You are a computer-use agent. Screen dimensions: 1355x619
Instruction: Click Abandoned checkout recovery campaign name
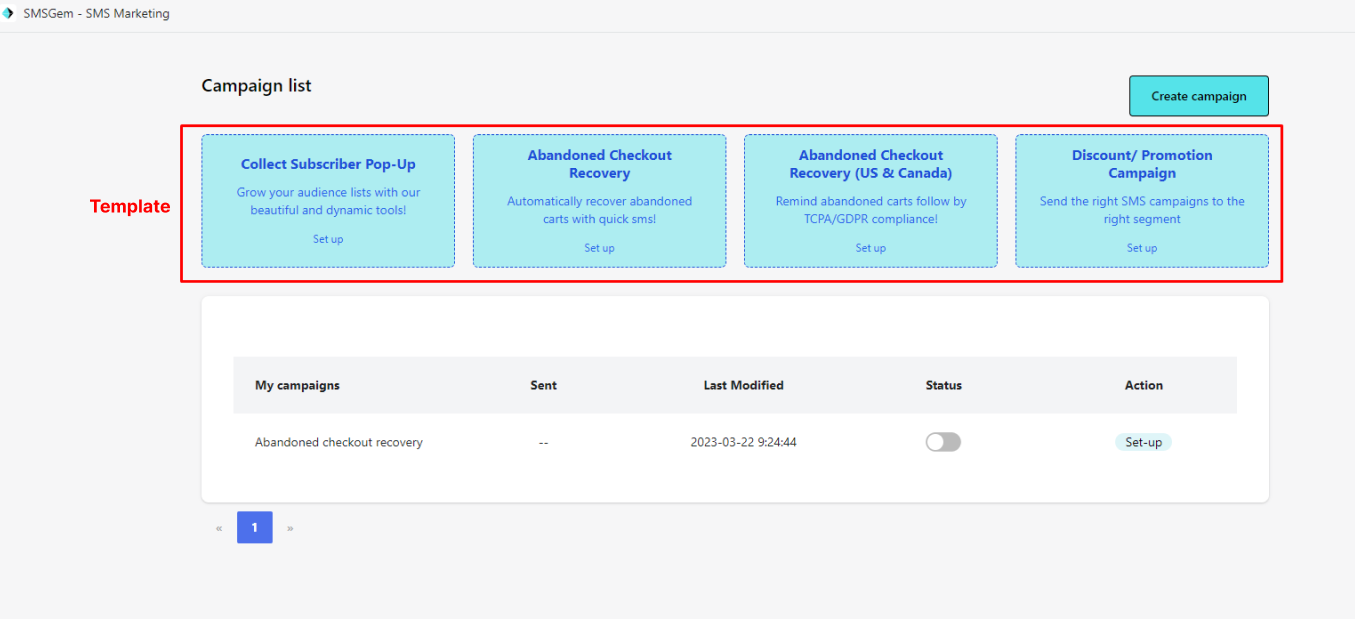pos(339,442)
